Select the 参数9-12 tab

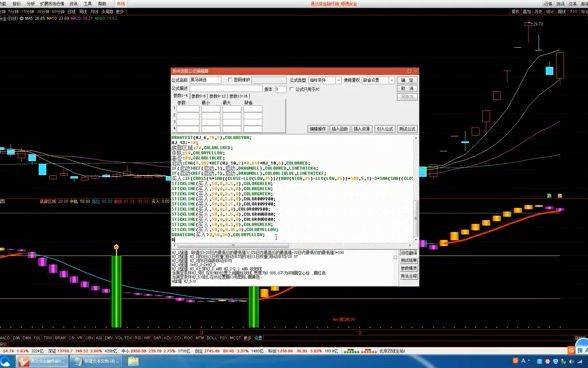218,96
